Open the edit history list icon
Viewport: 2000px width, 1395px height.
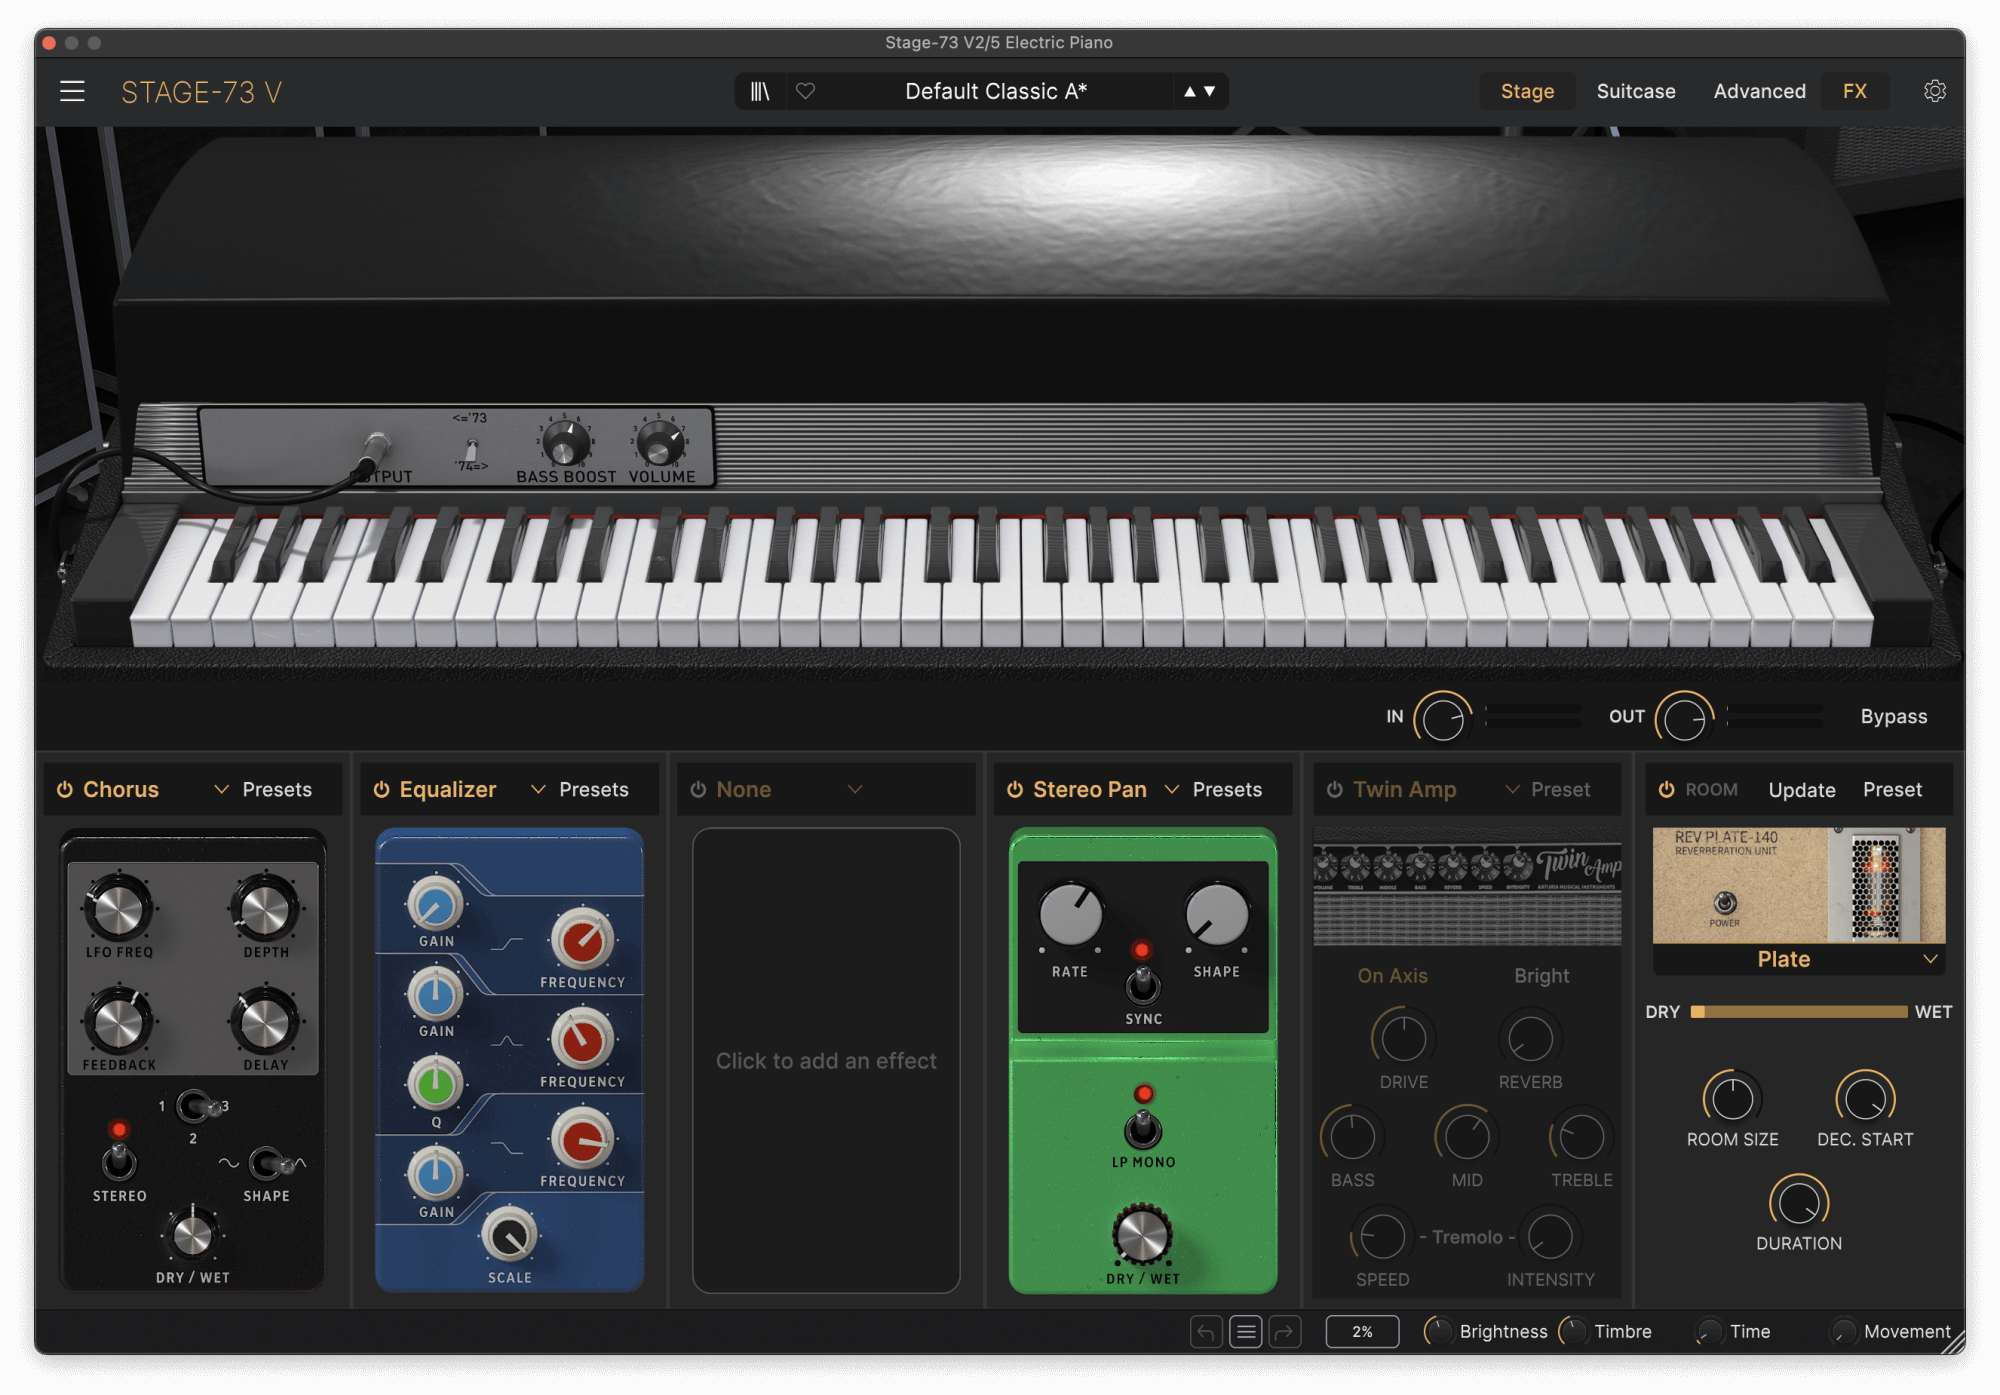pos(1245,1331)
